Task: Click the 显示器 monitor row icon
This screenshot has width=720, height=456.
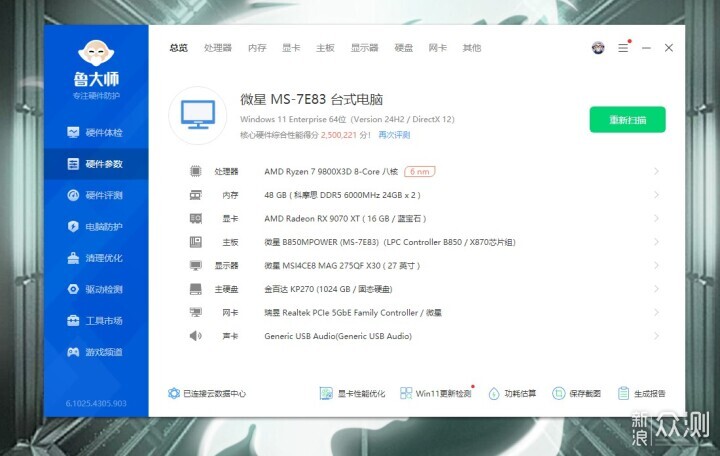Action: tap(196, 265)
